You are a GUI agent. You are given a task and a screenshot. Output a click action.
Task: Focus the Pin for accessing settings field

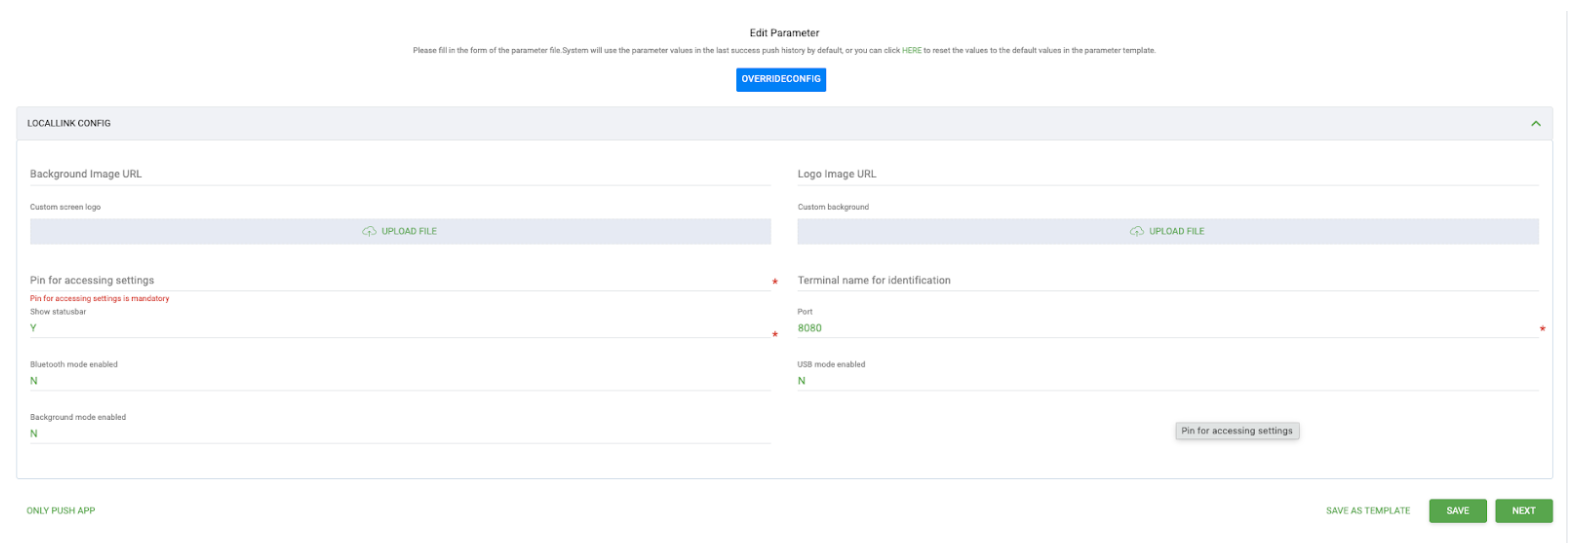coord(400,281)
